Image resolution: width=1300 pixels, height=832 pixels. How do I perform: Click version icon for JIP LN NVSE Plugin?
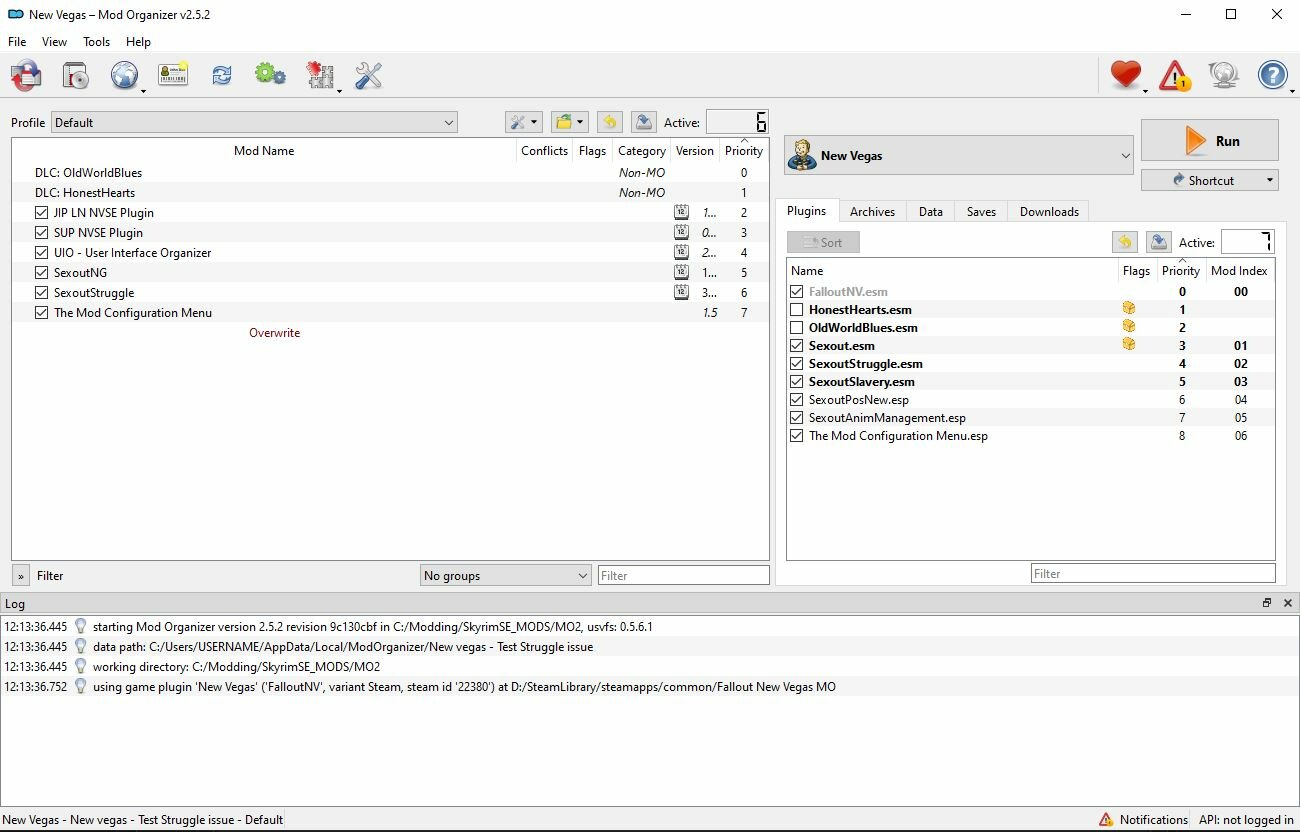(x=681, y=212)
